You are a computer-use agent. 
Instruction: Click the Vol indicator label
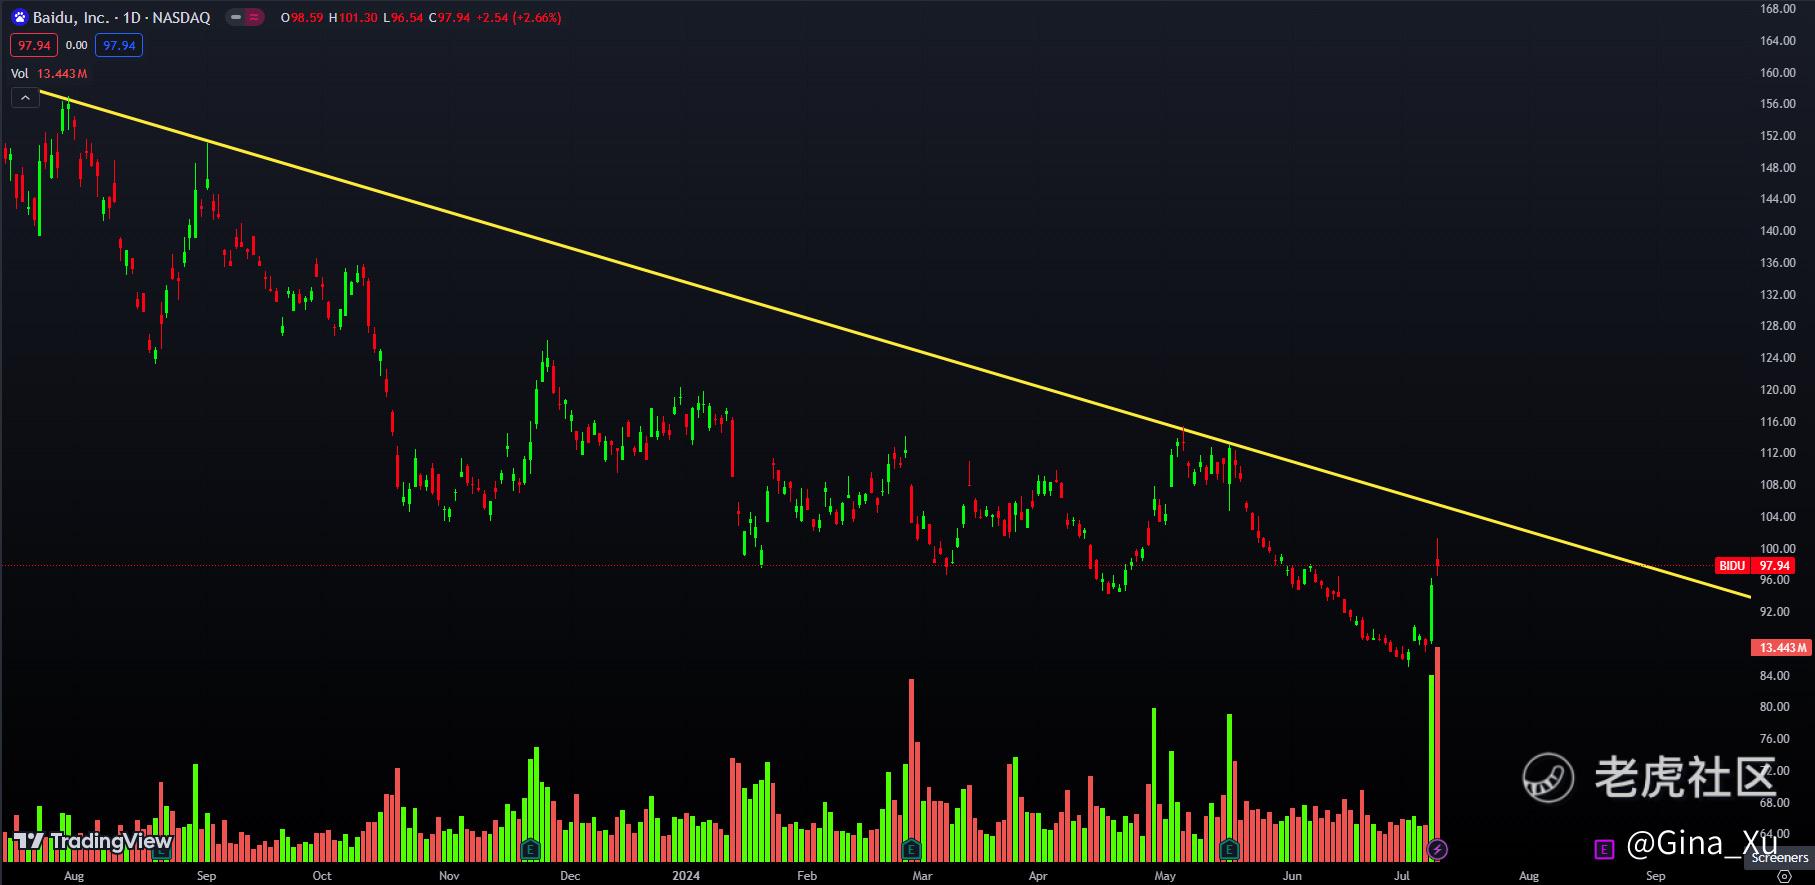[x=20, y=74]
